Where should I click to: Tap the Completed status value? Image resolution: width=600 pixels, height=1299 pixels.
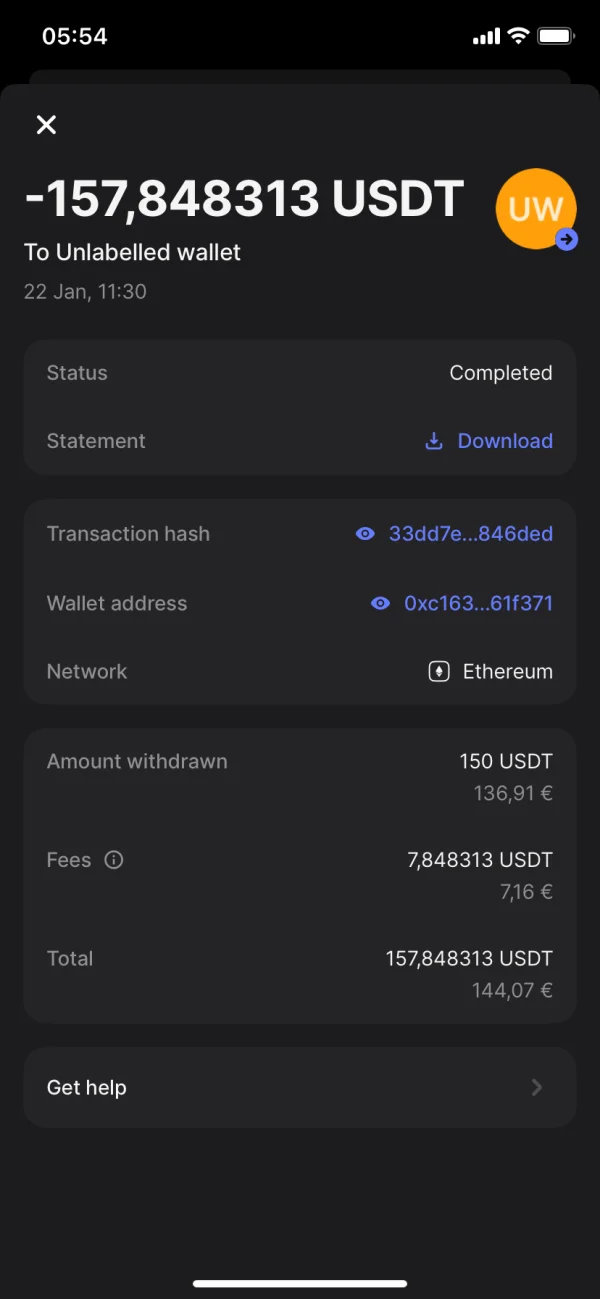(x=500, y=373)
